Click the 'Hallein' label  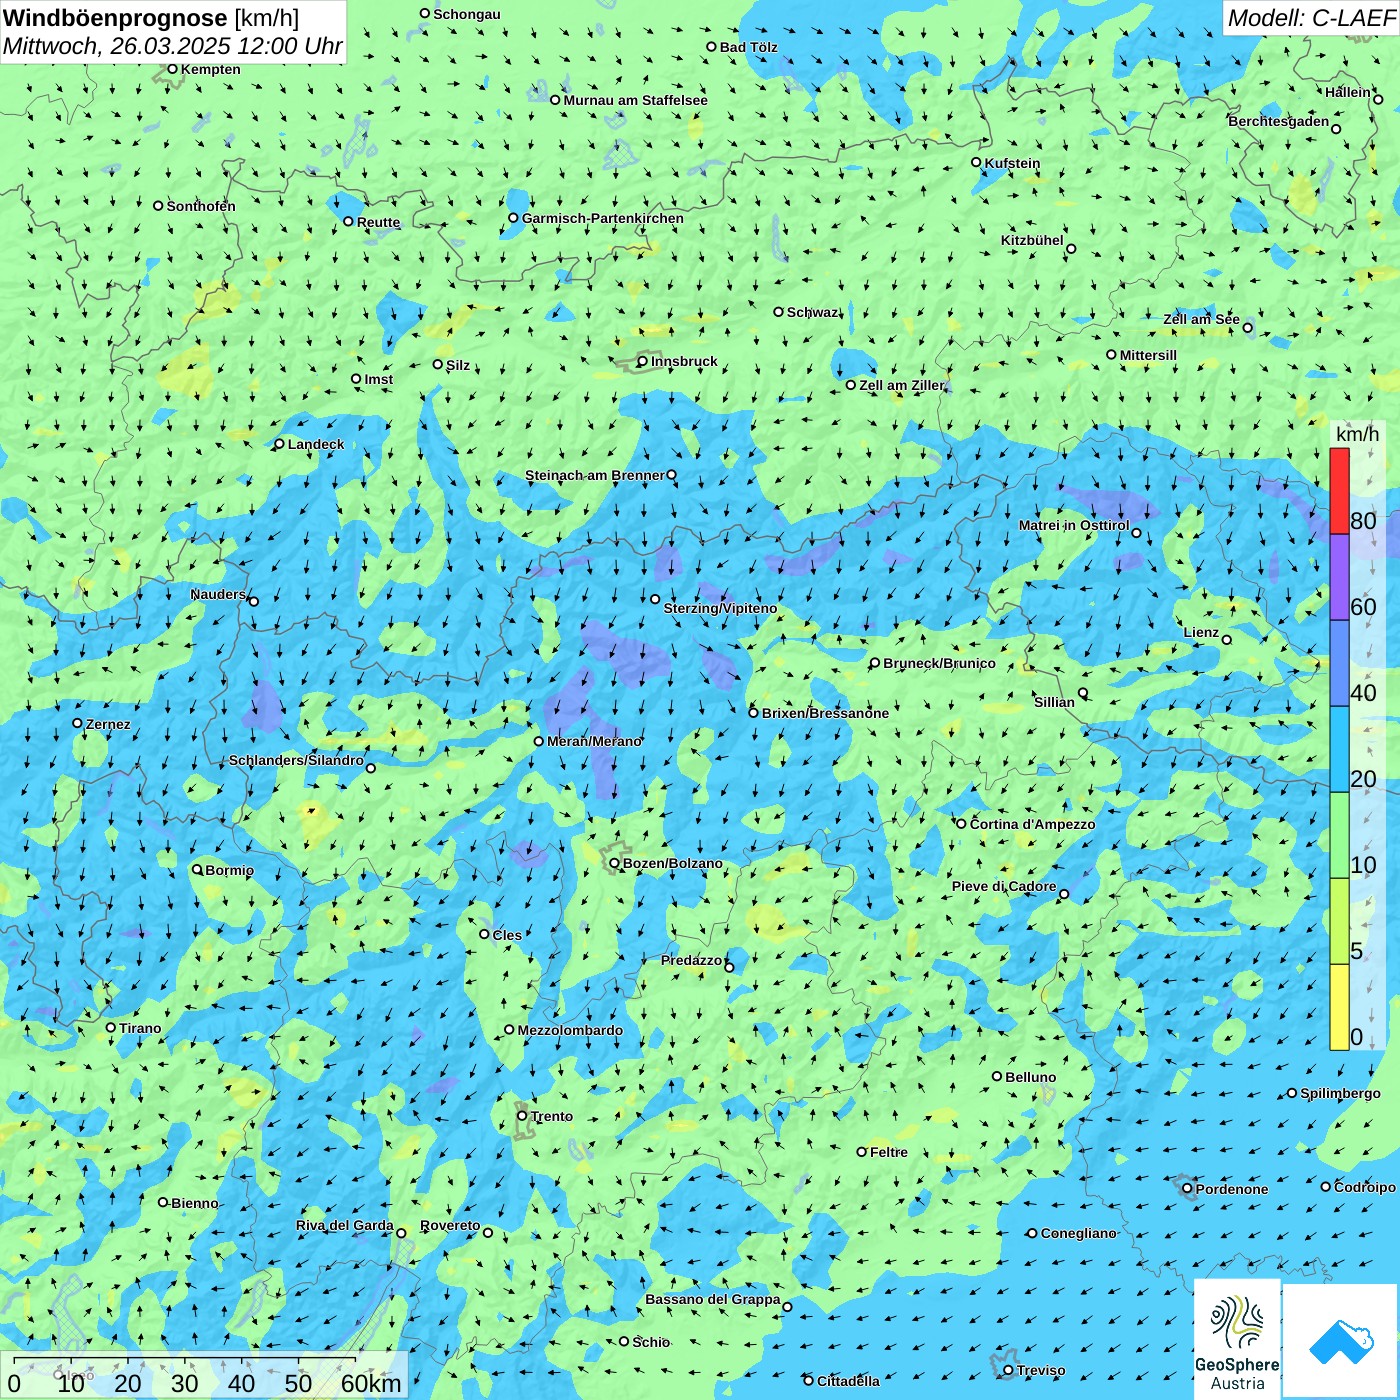(1348, 92)
